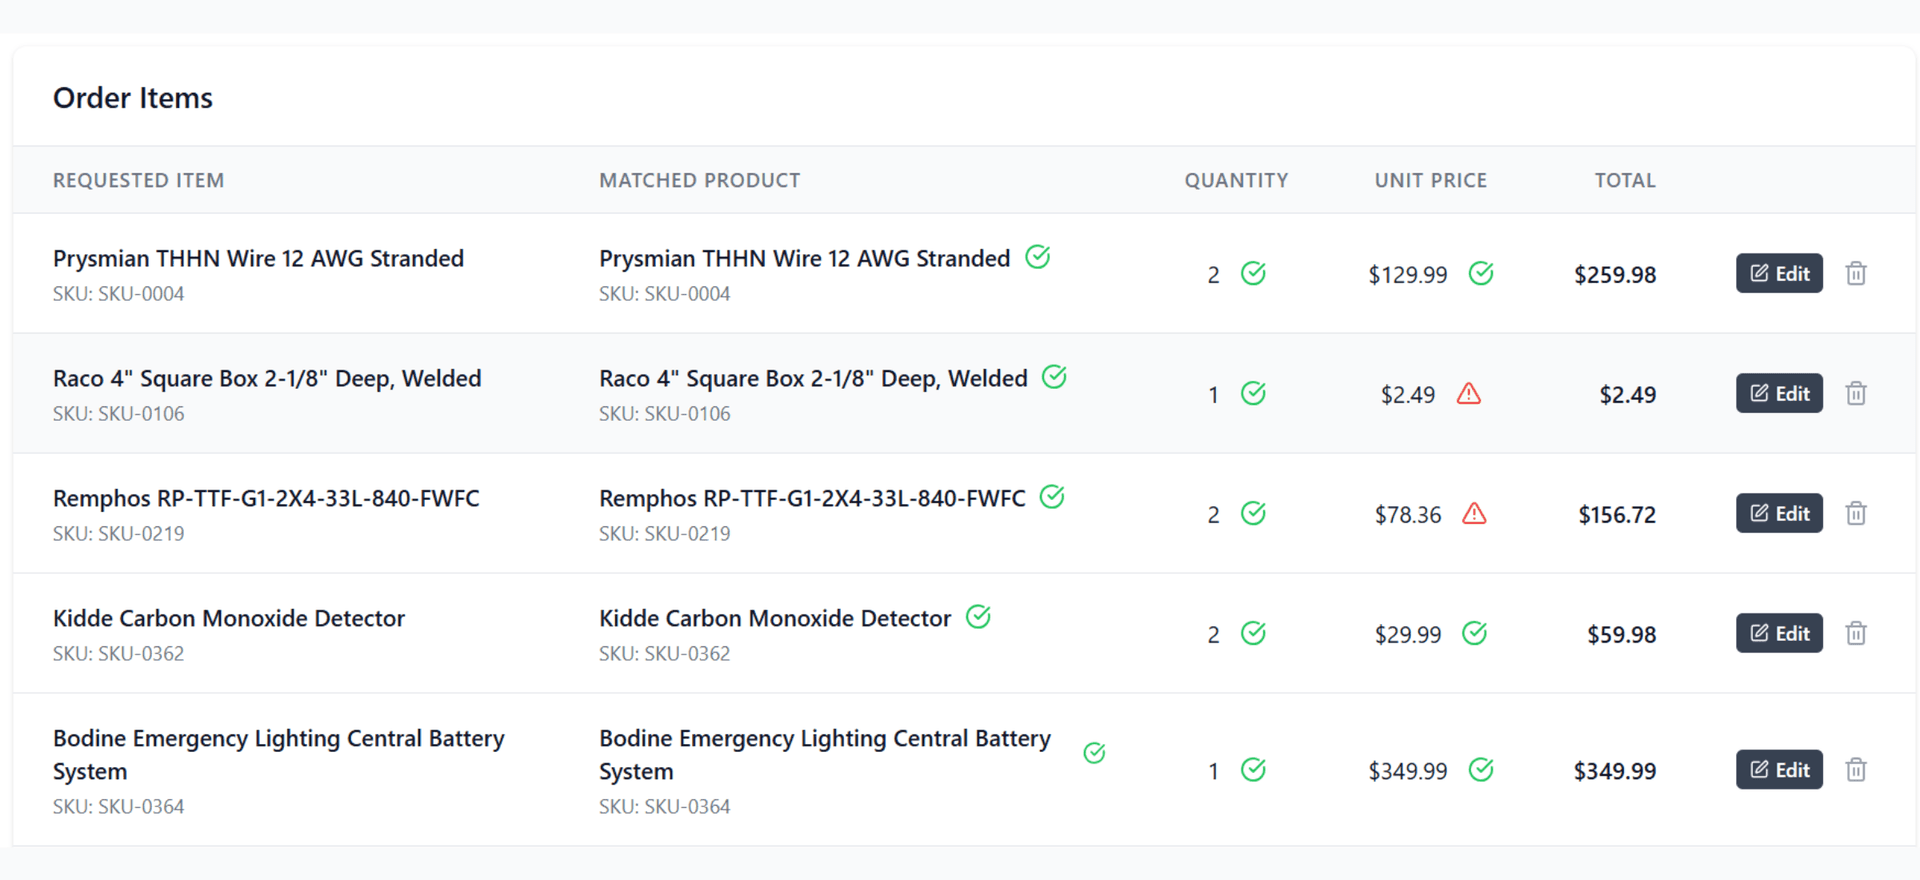Click match check icon after Bodine matched product
Screen dimensions: 1920x880
[1094, 753]
